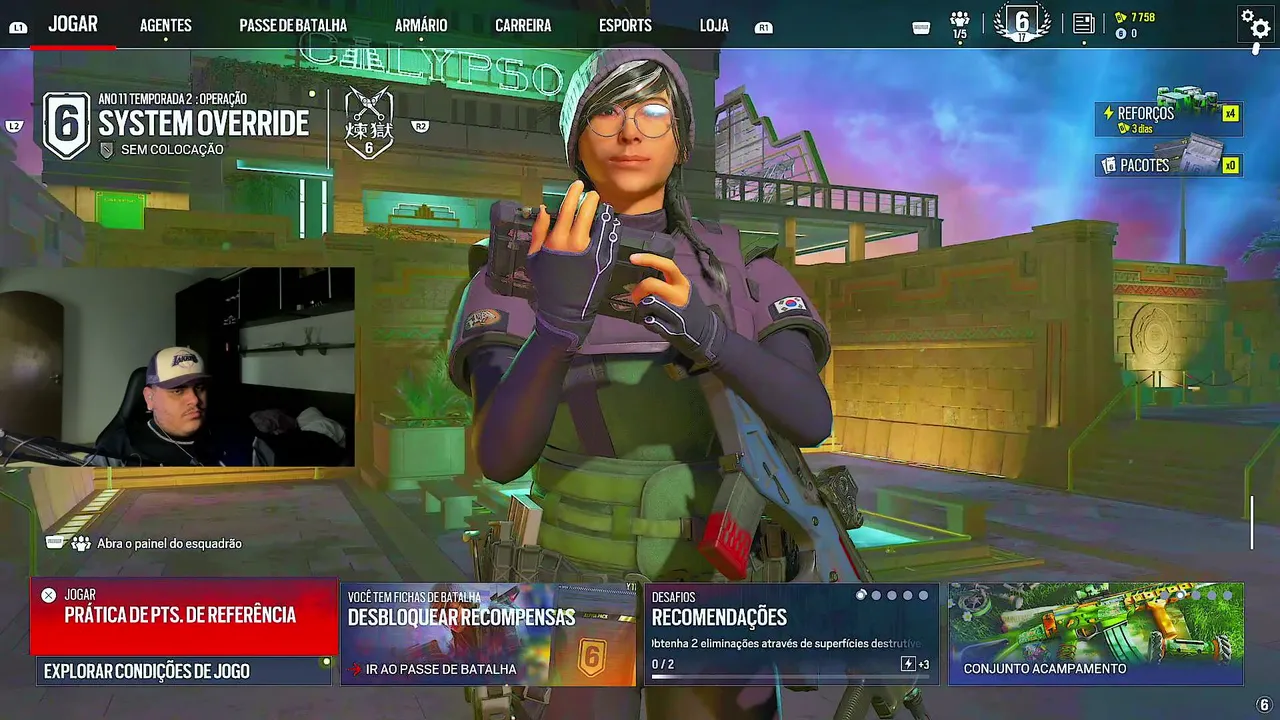This screenshot has width=1280, height=720.
Task: Click the X button icon on JOGAR card
Action: 48,595
